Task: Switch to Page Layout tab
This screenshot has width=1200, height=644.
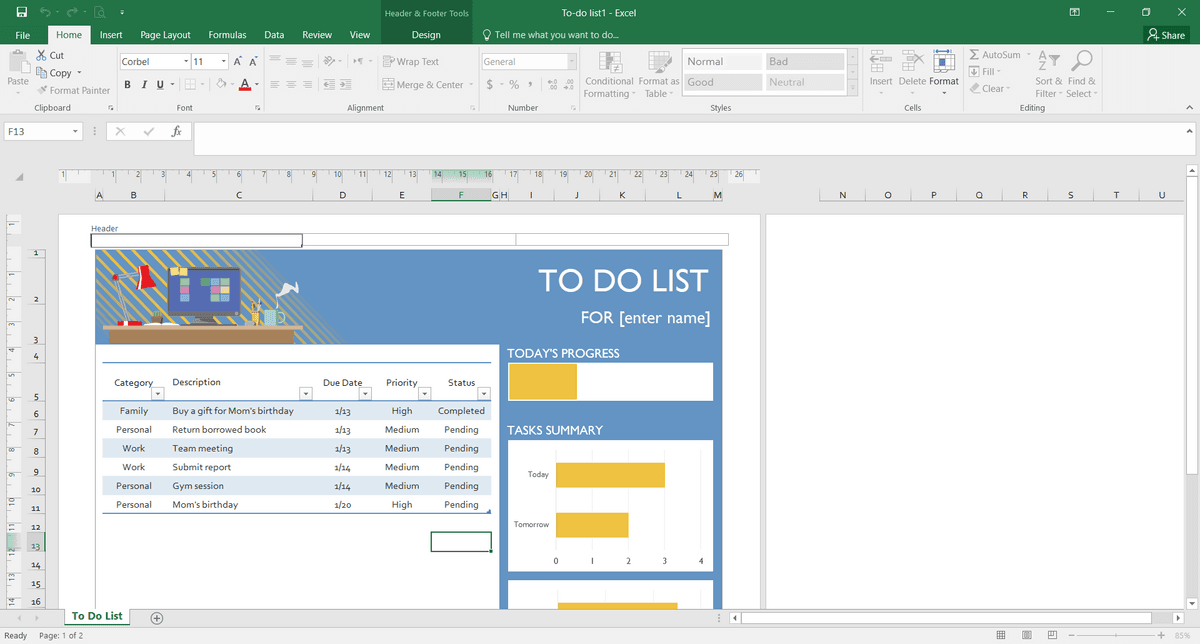Action: click(x=165, y=35)
